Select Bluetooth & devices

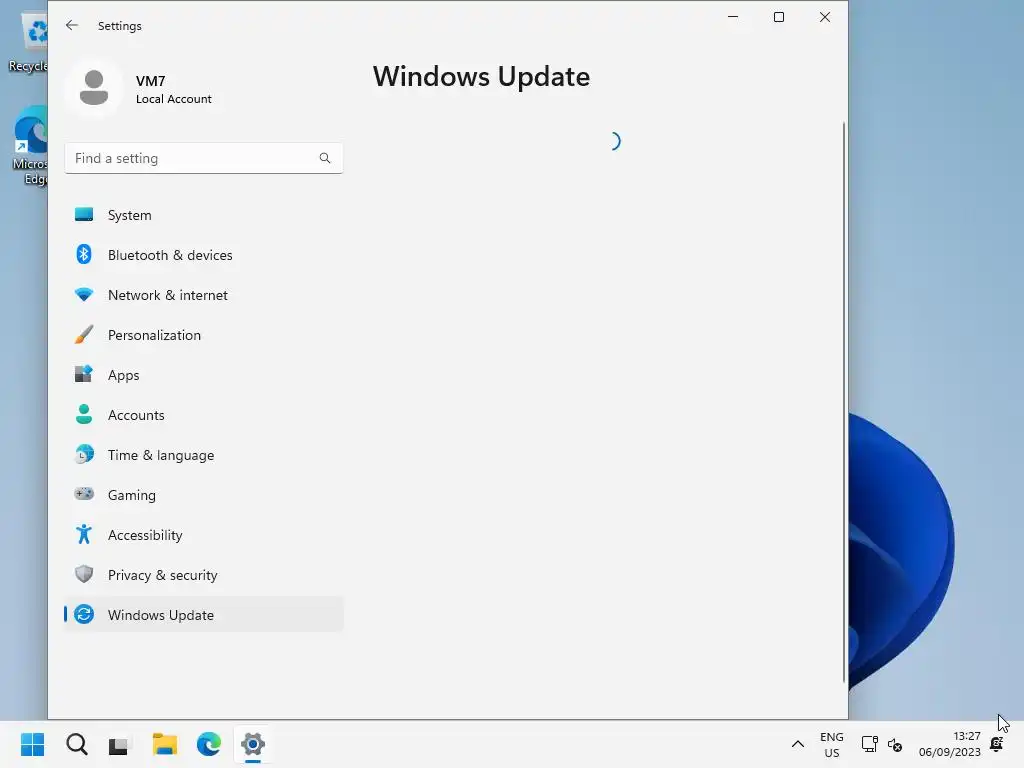click(x=204, y=255)
